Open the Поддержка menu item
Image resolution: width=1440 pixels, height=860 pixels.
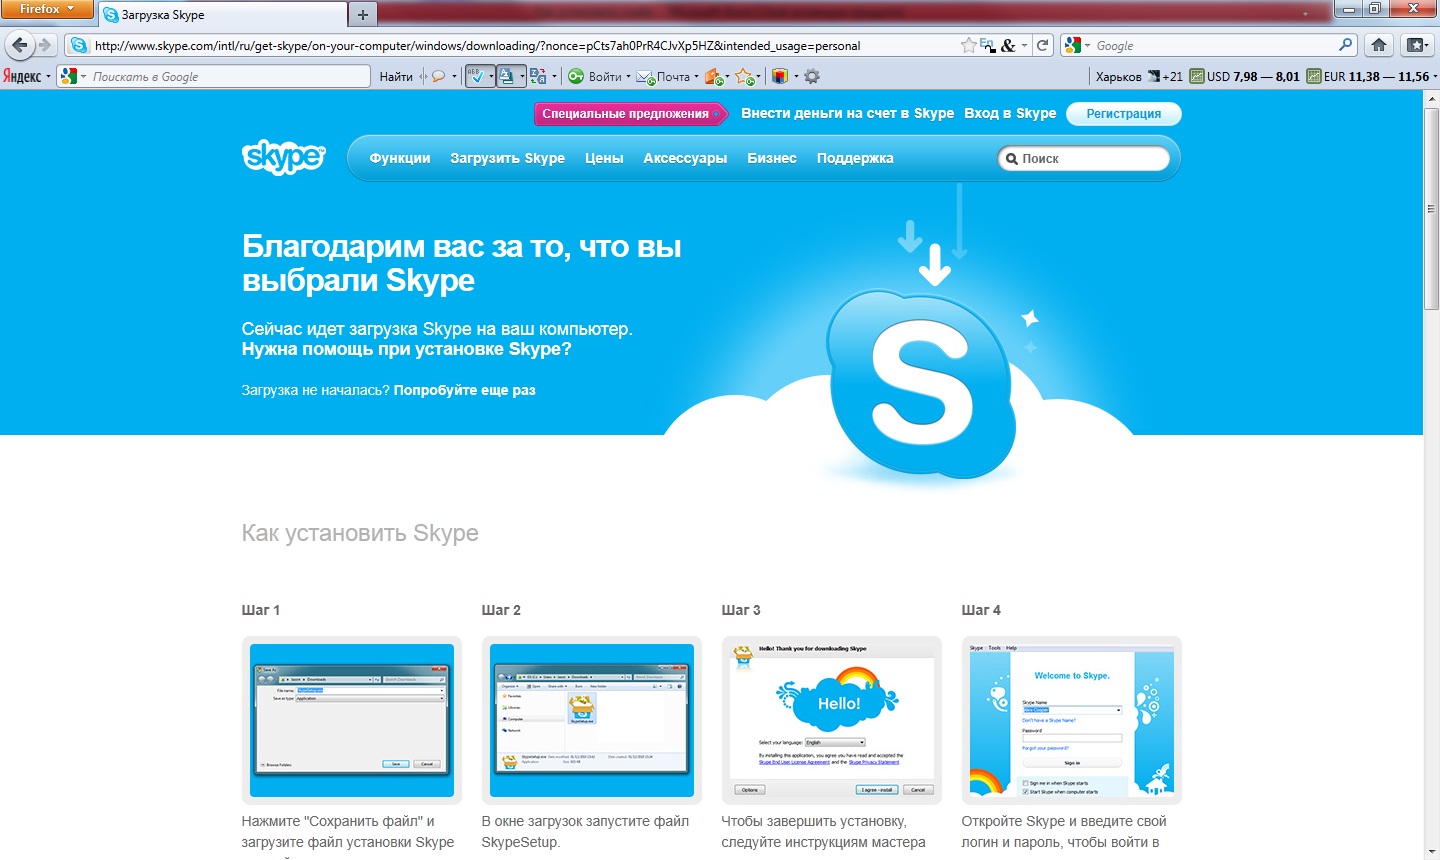coord(855,158)
